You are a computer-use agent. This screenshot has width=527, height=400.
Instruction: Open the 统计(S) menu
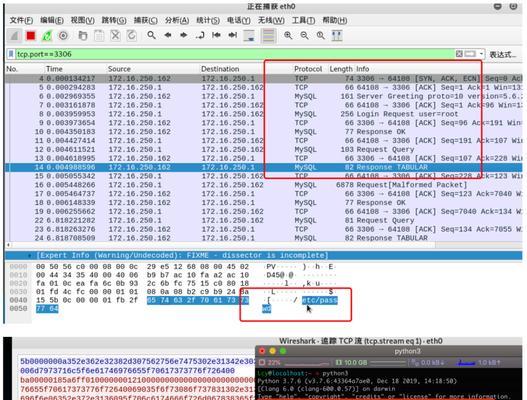pyautogui.click(x=208, y=20)
